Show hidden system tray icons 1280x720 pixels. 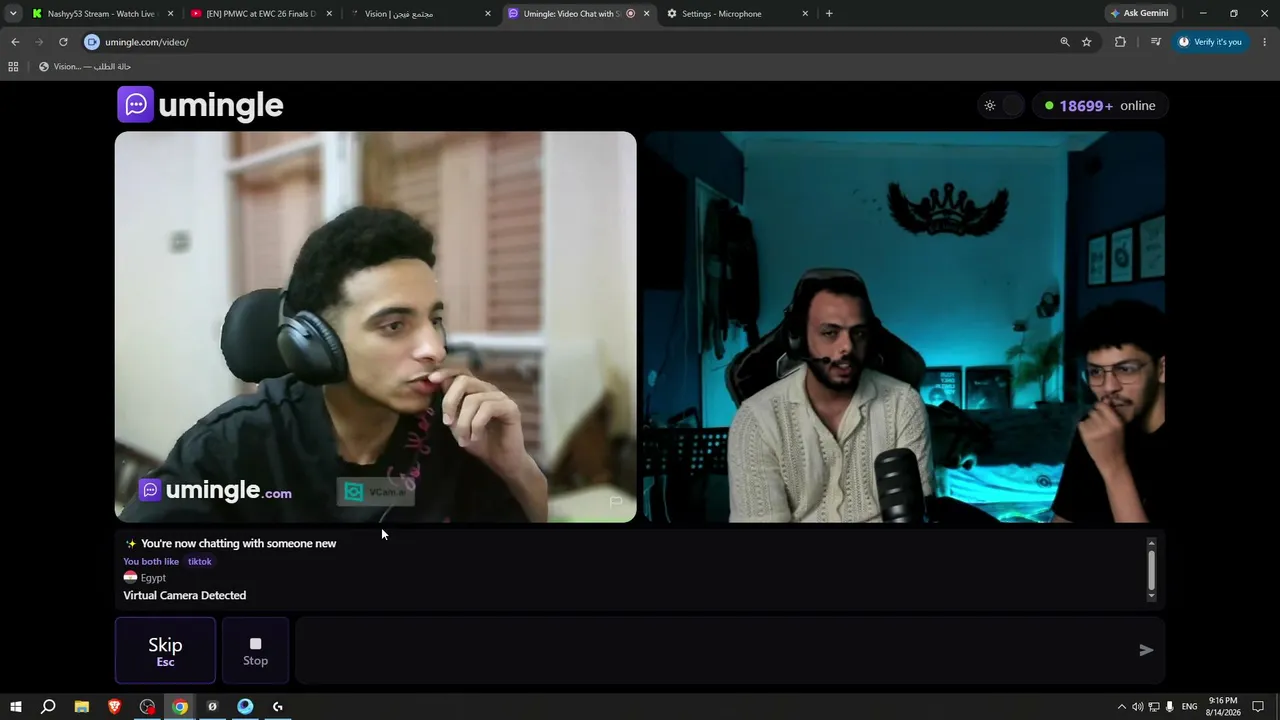[x=1121, y=707]
